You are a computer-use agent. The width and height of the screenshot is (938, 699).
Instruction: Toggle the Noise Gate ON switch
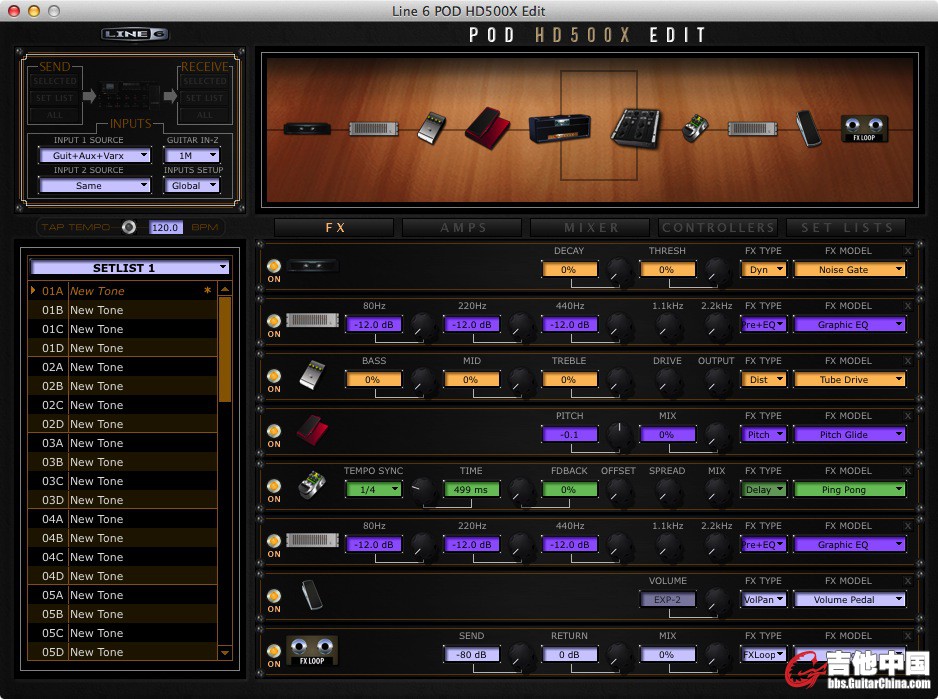274,266
